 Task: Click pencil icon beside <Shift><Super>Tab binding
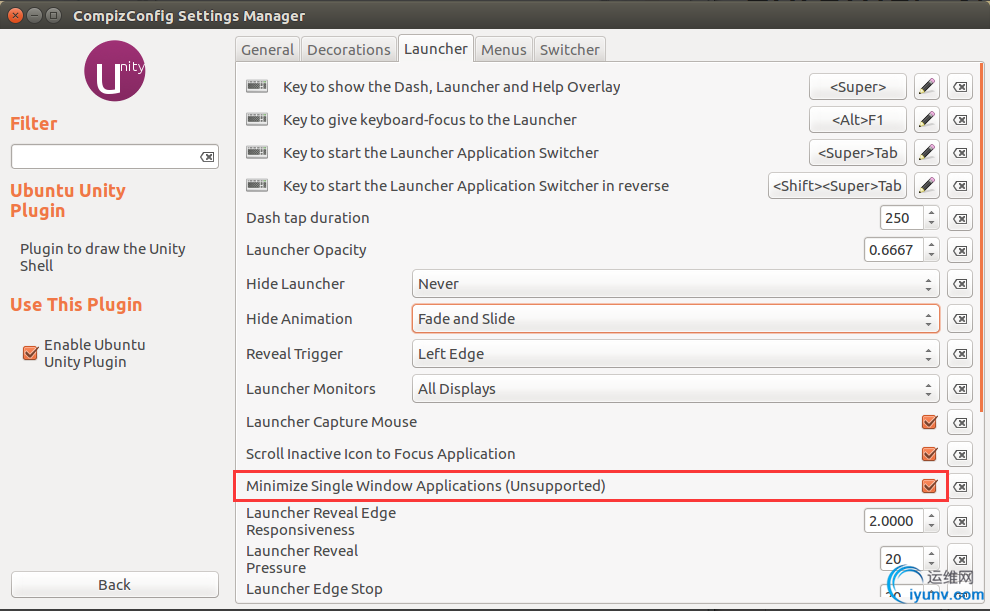pyautogui.click(x=926, y=186)
